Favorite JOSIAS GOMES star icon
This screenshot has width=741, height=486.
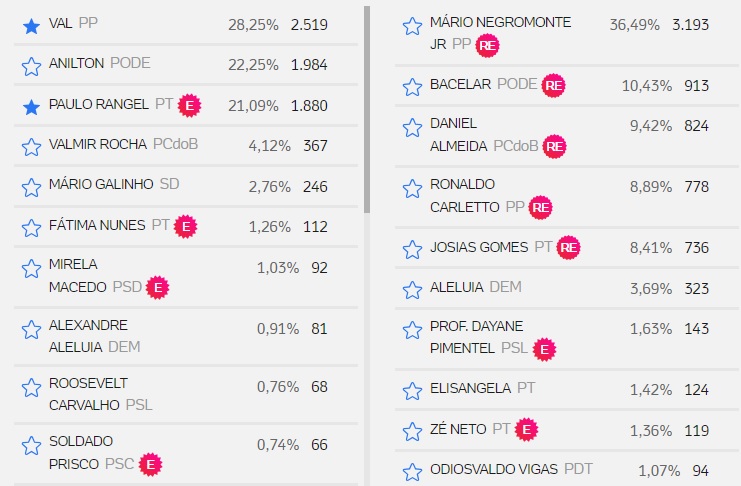[x=411, y=249]
